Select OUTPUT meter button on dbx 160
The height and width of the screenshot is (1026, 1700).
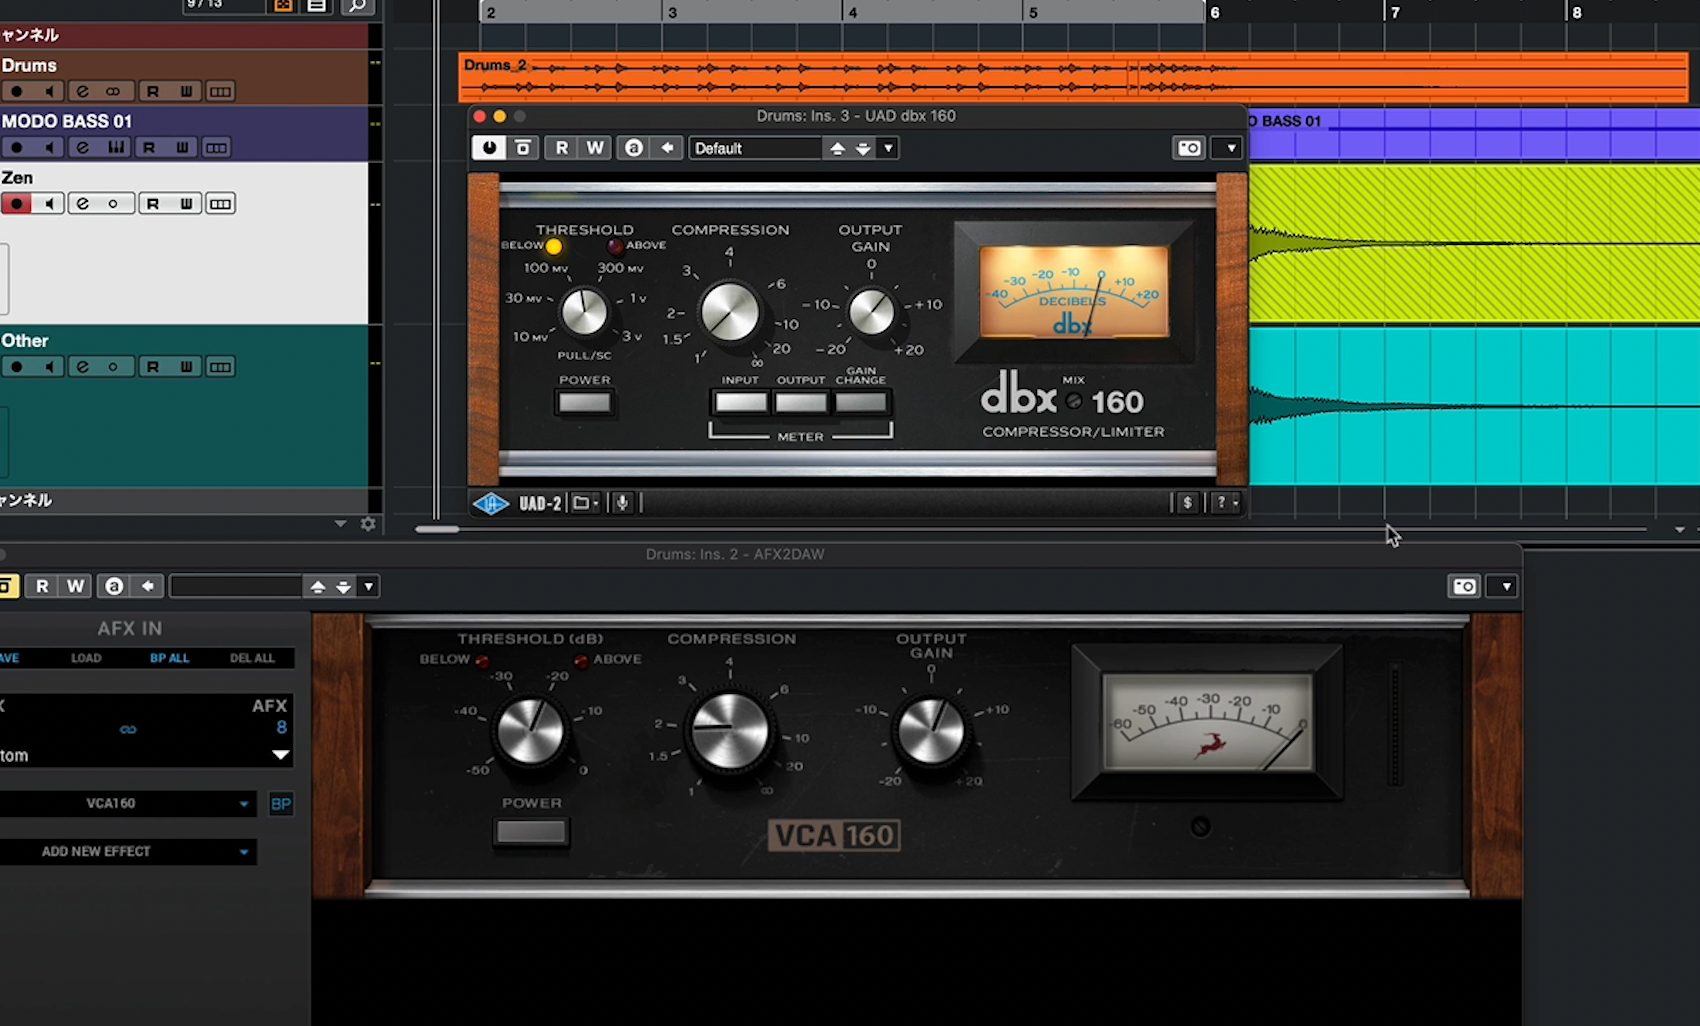click(x=801, y=403)
